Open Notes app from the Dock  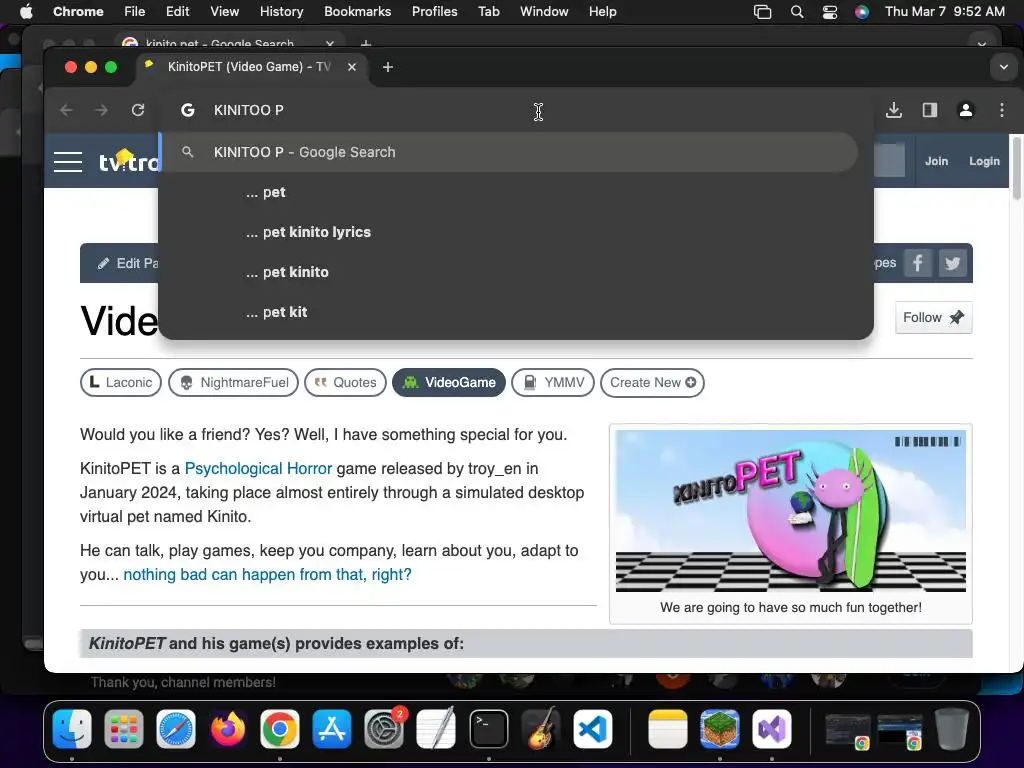(x=667, y=729)
